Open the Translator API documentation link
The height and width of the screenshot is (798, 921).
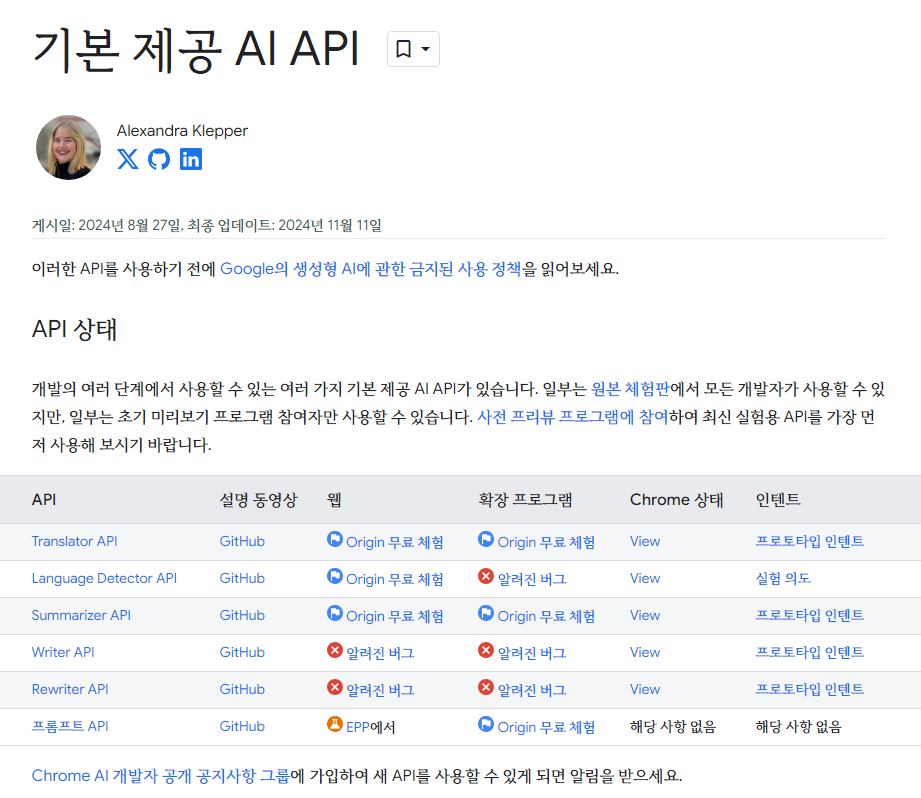pos(74,541)
